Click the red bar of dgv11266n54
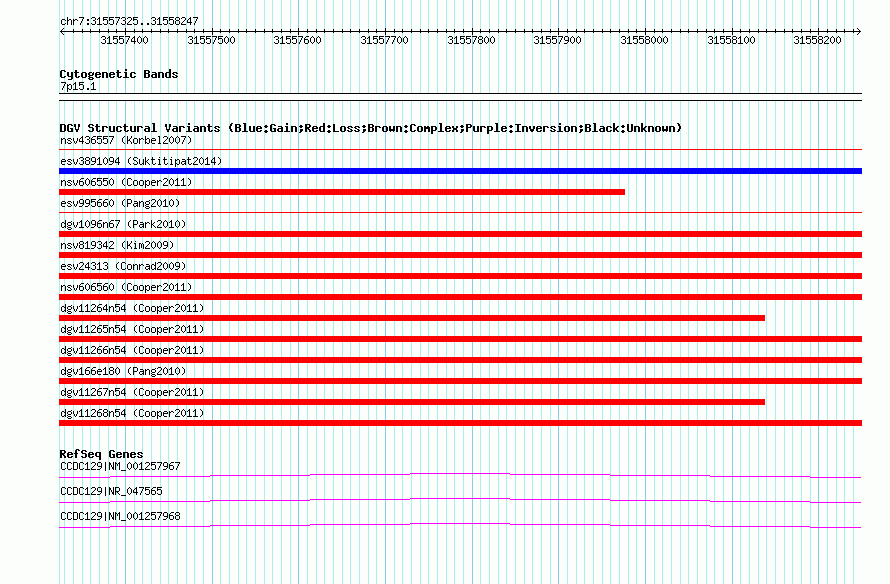Screen dimensions: 890x584 tap(460, 360)
